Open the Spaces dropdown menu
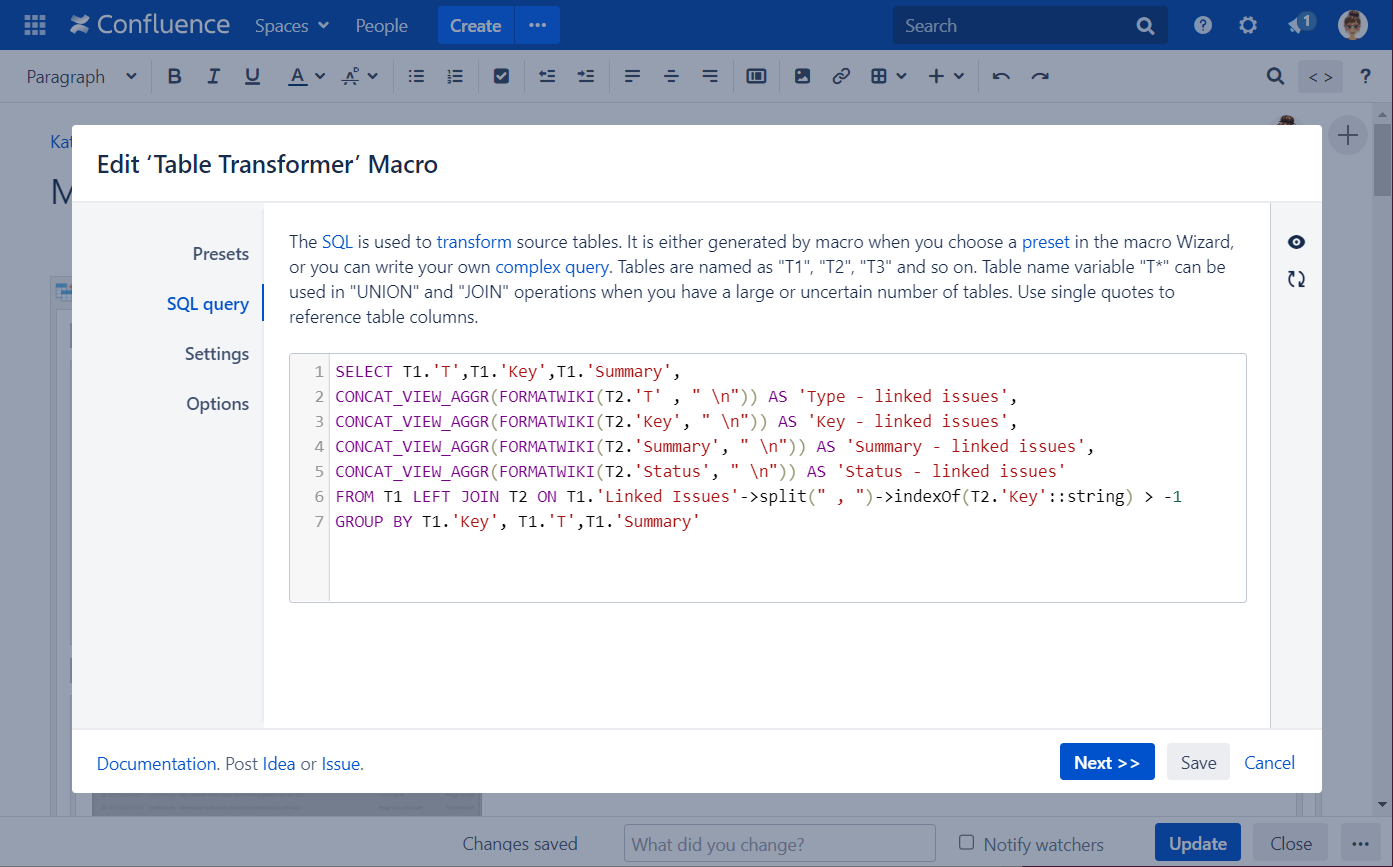This screenshot has height=867, width=1393. 291,26
